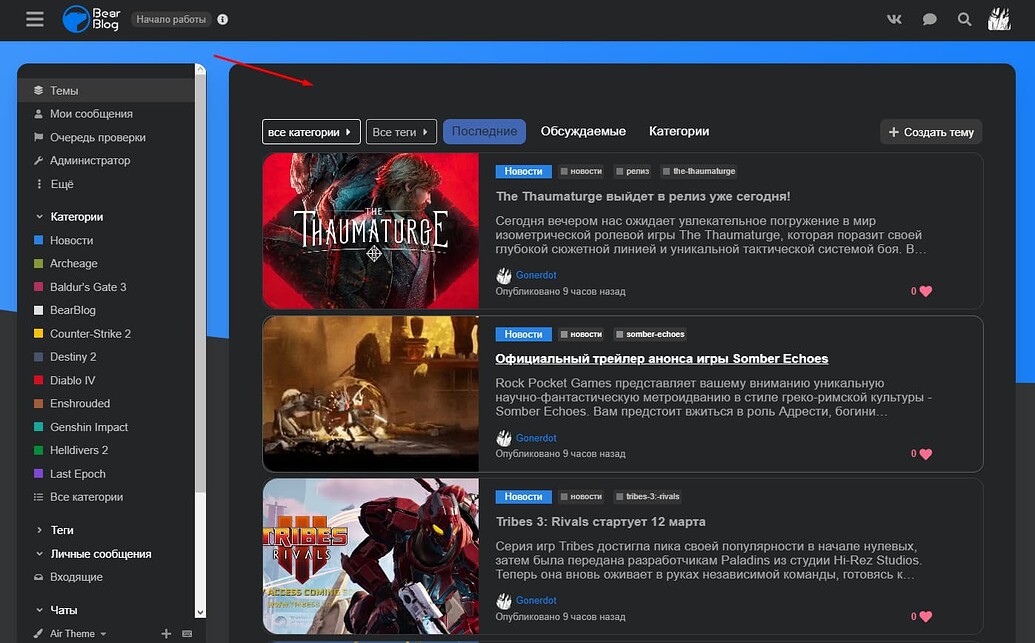Switch to the Обсуждаемые tab
This screenshot has width=1035, height=643.
coord(583,131)
